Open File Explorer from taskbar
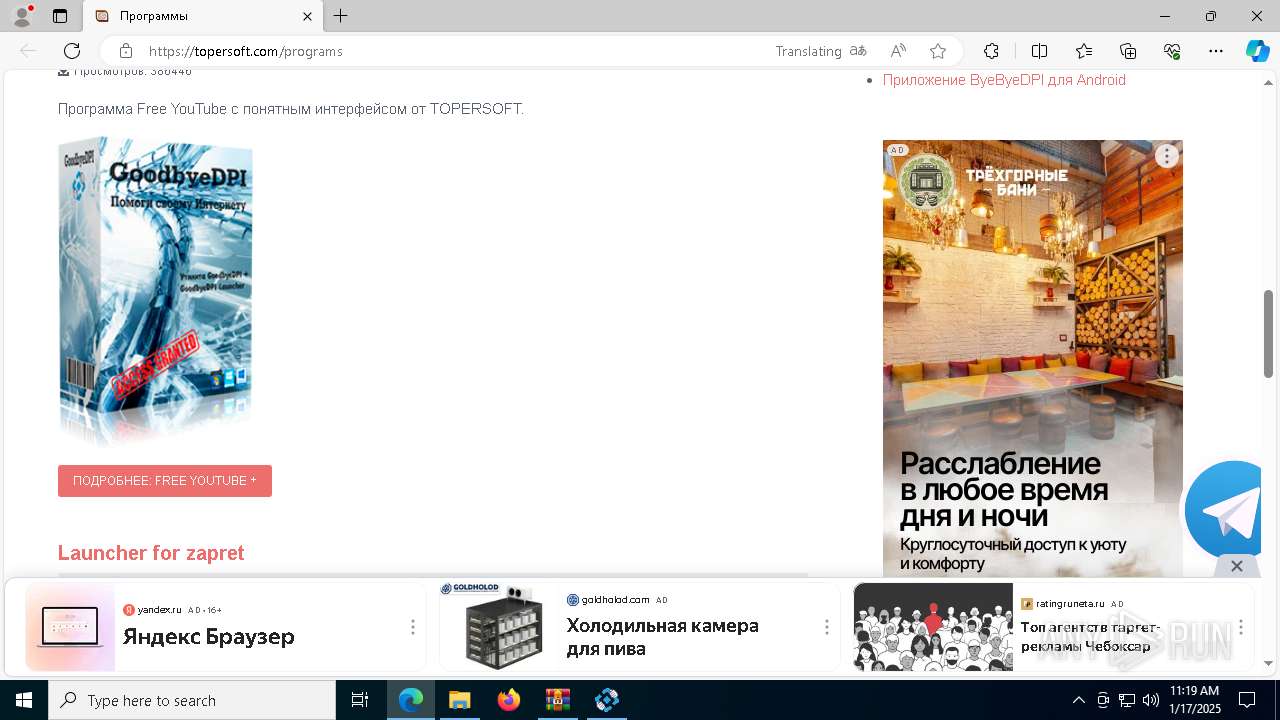The image size is (1280, 720). click(459, 700)
